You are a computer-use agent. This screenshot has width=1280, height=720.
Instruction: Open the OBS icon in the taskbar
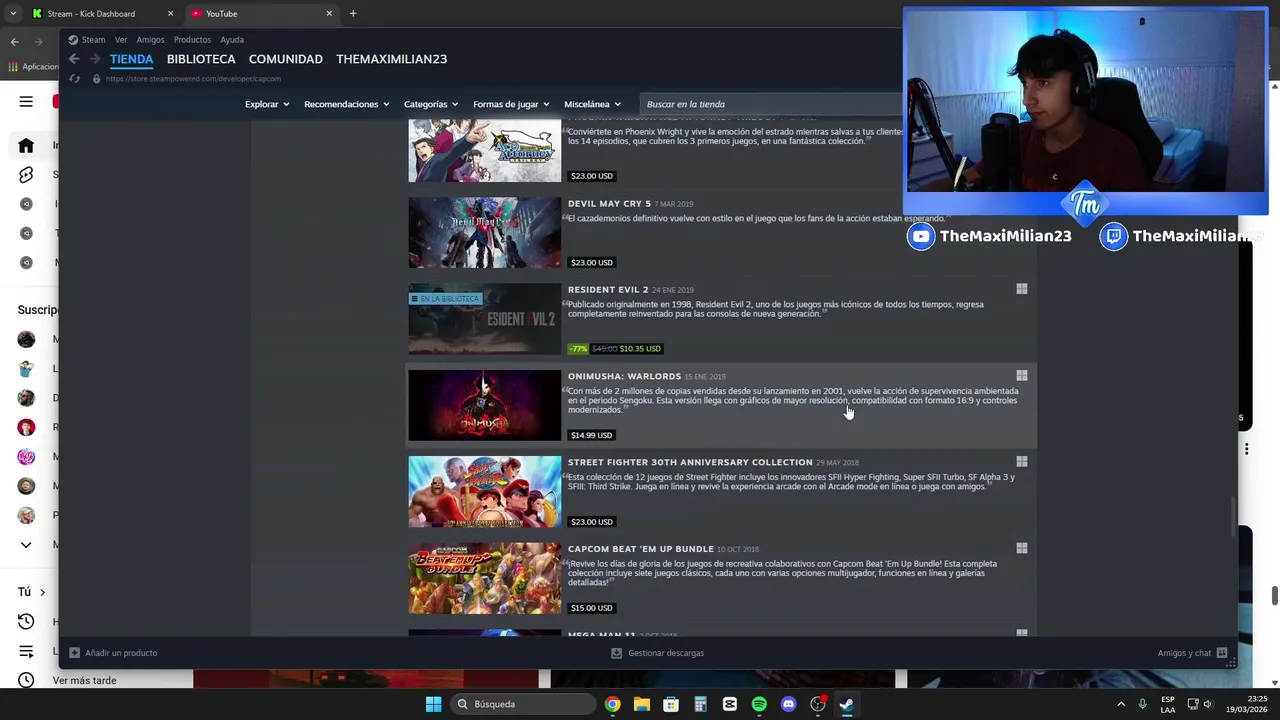[818, 704]
